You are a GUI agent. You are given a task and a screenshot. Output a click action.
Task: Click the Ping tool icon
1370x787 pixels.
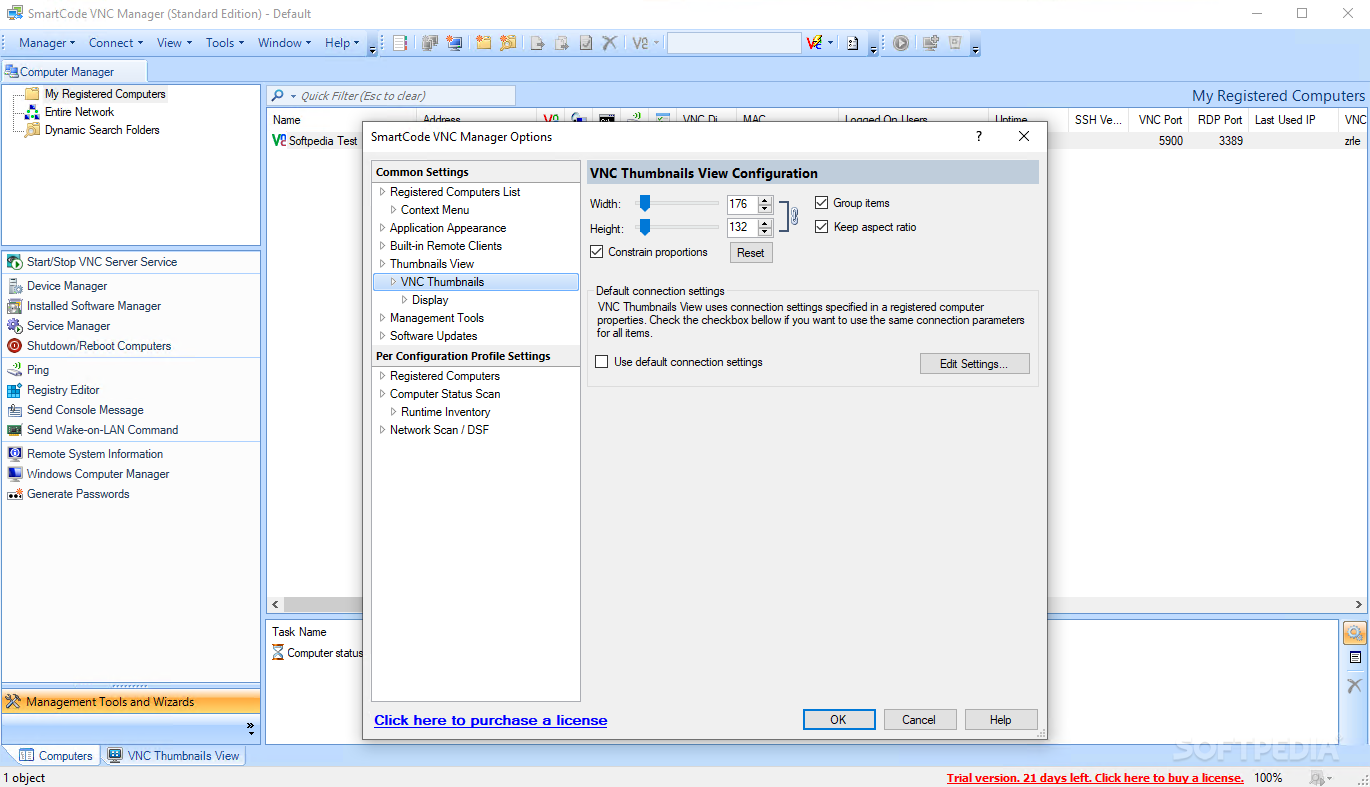pos(15,370)
